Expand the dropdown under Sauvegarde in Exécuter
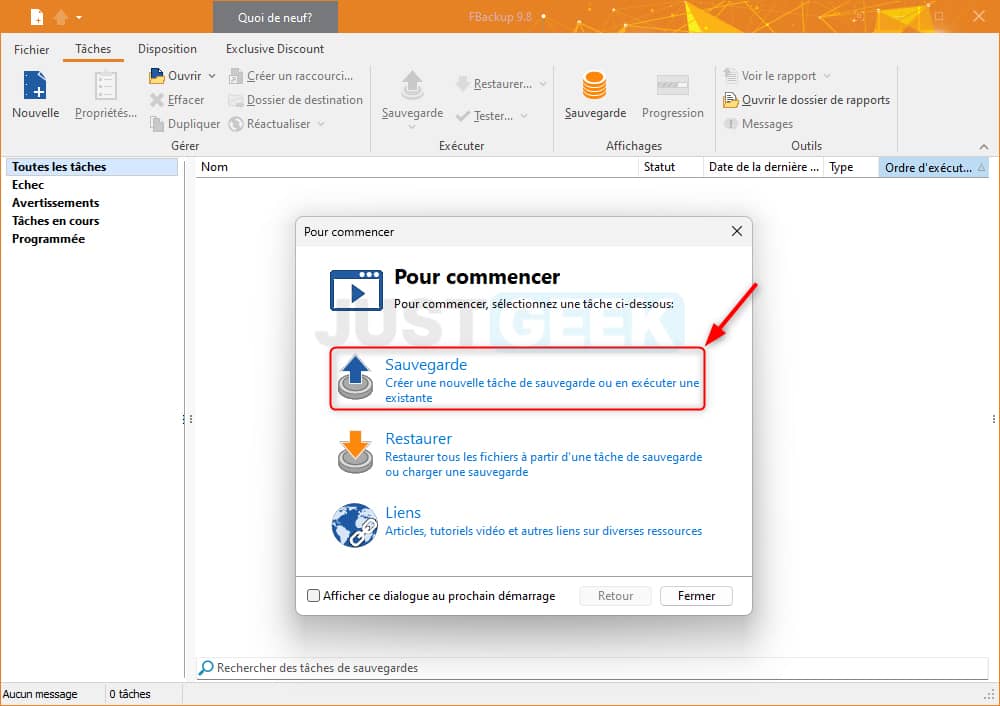This screenshot has height=706, width=1000. pyautogui.click(x=412, y=127)
